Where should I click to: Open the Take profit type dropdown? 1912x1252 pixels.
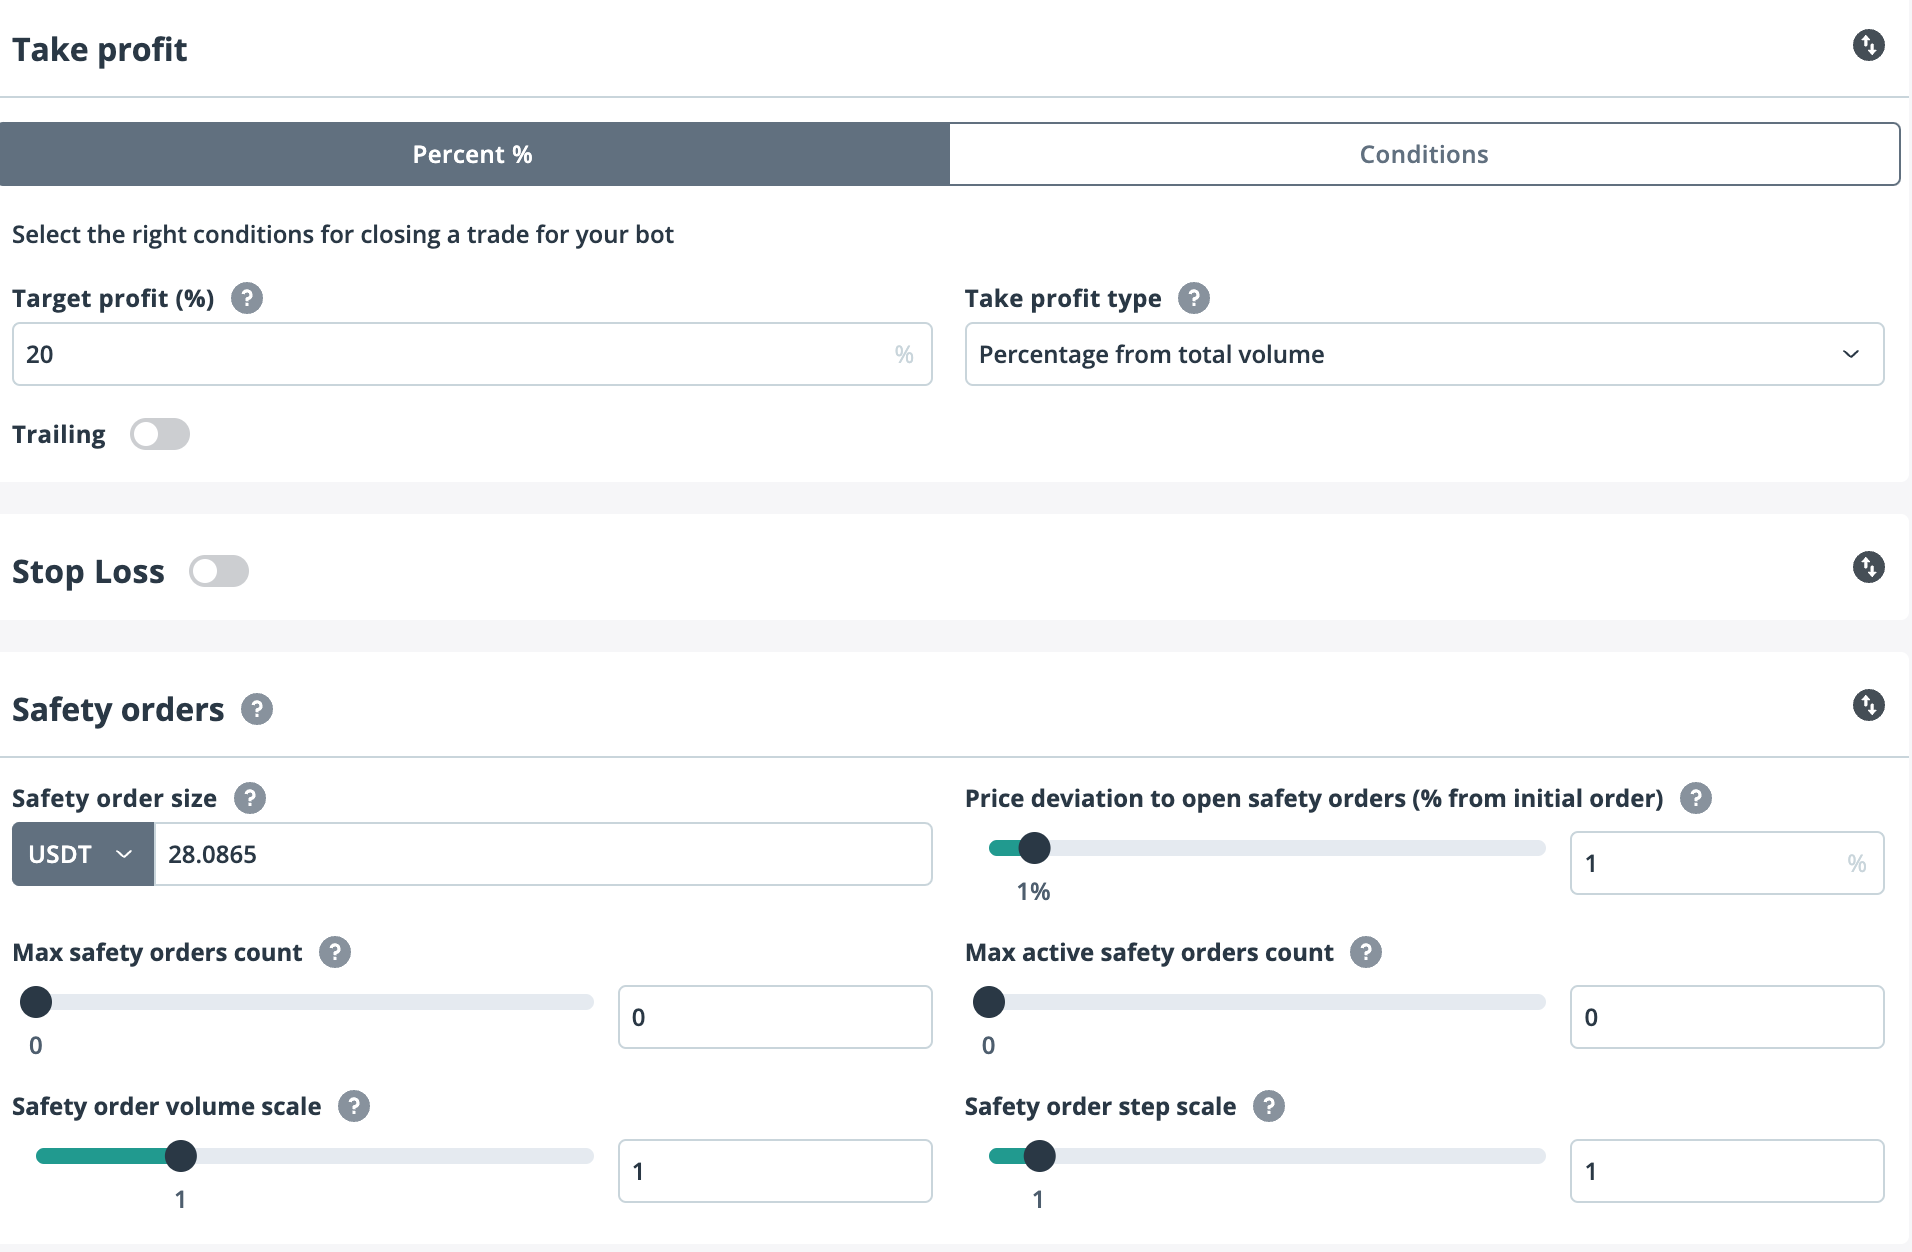coord(1424,354)
